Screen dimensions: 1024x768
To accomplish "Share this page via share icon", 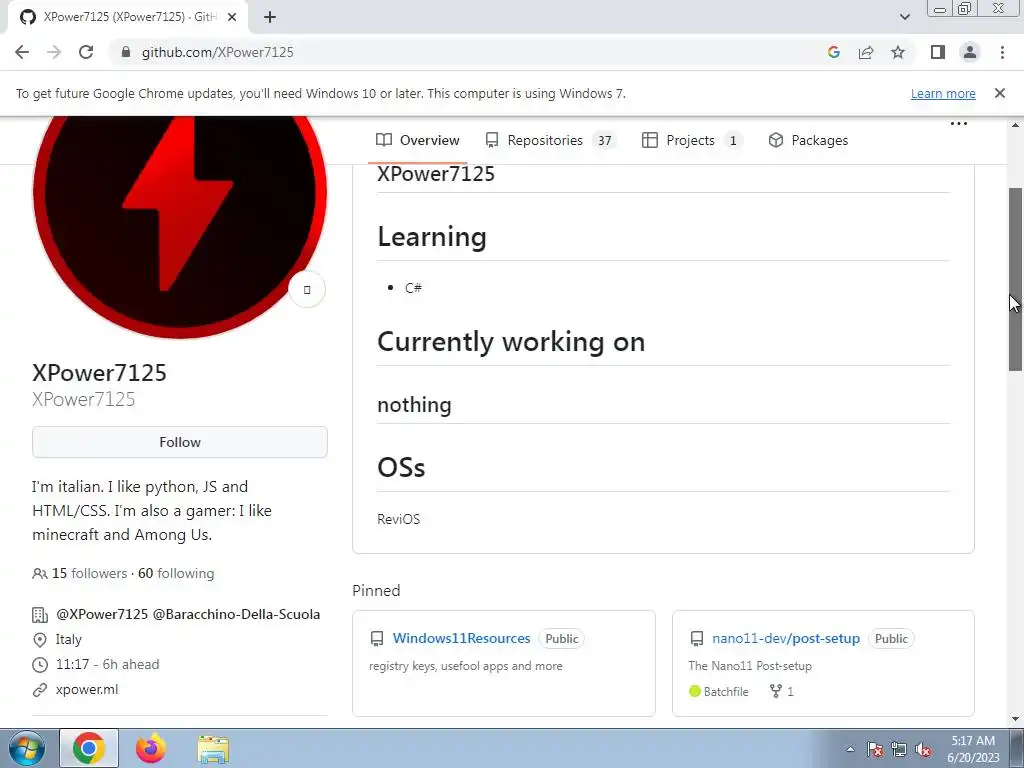I will pos(866,52).
